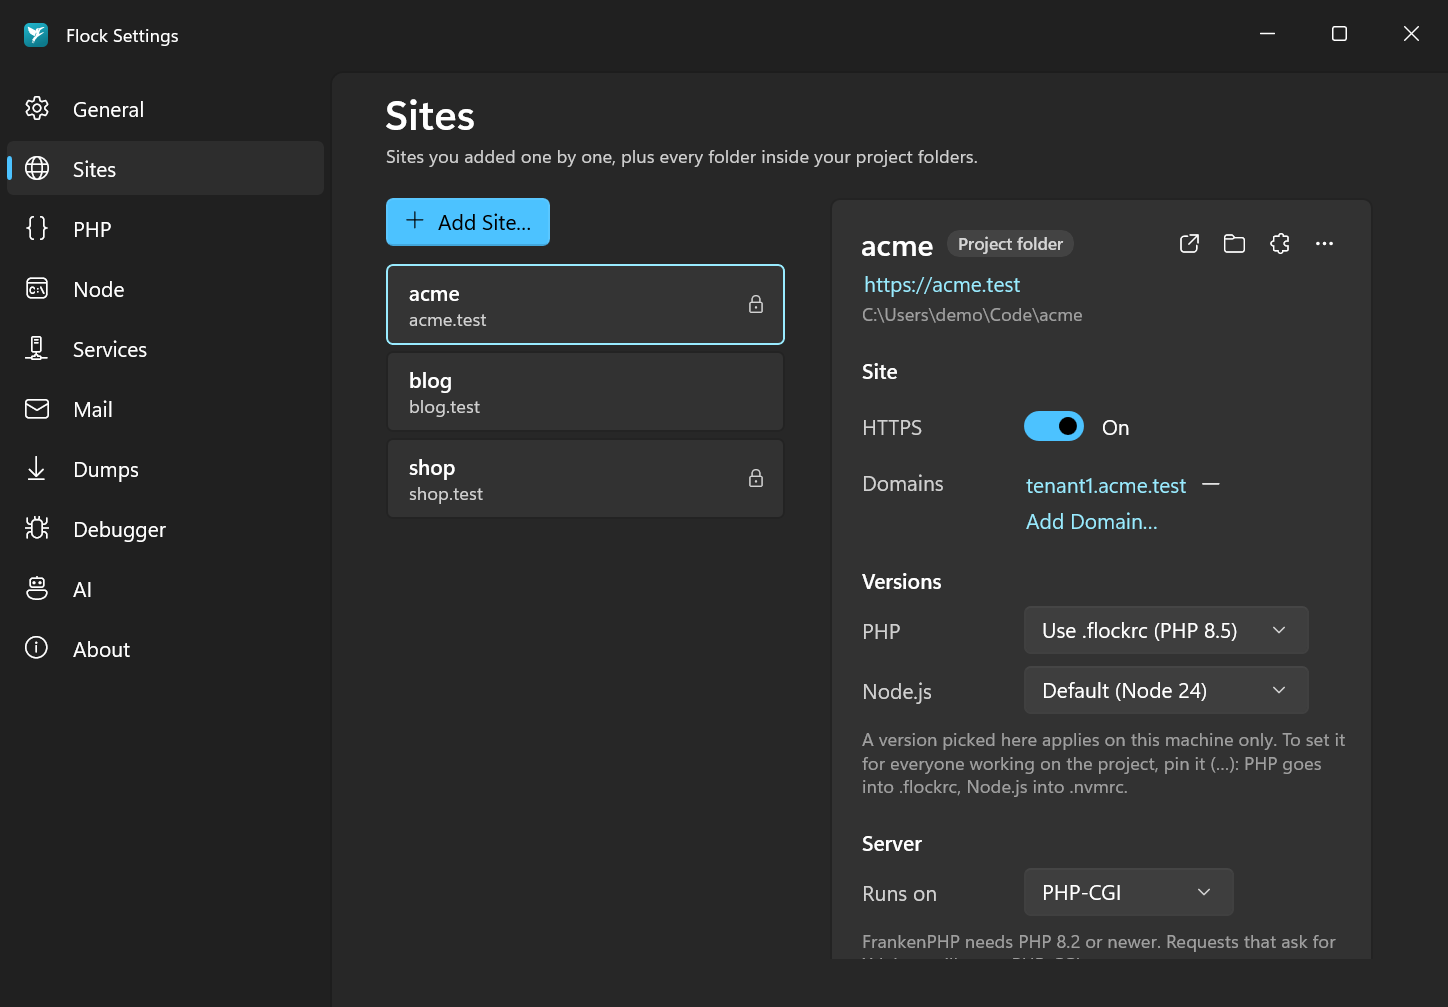The width and height of the screenshot is (1448, 1007).
Task: Minimize the Flock Settings window
Action: [1267, 34]
